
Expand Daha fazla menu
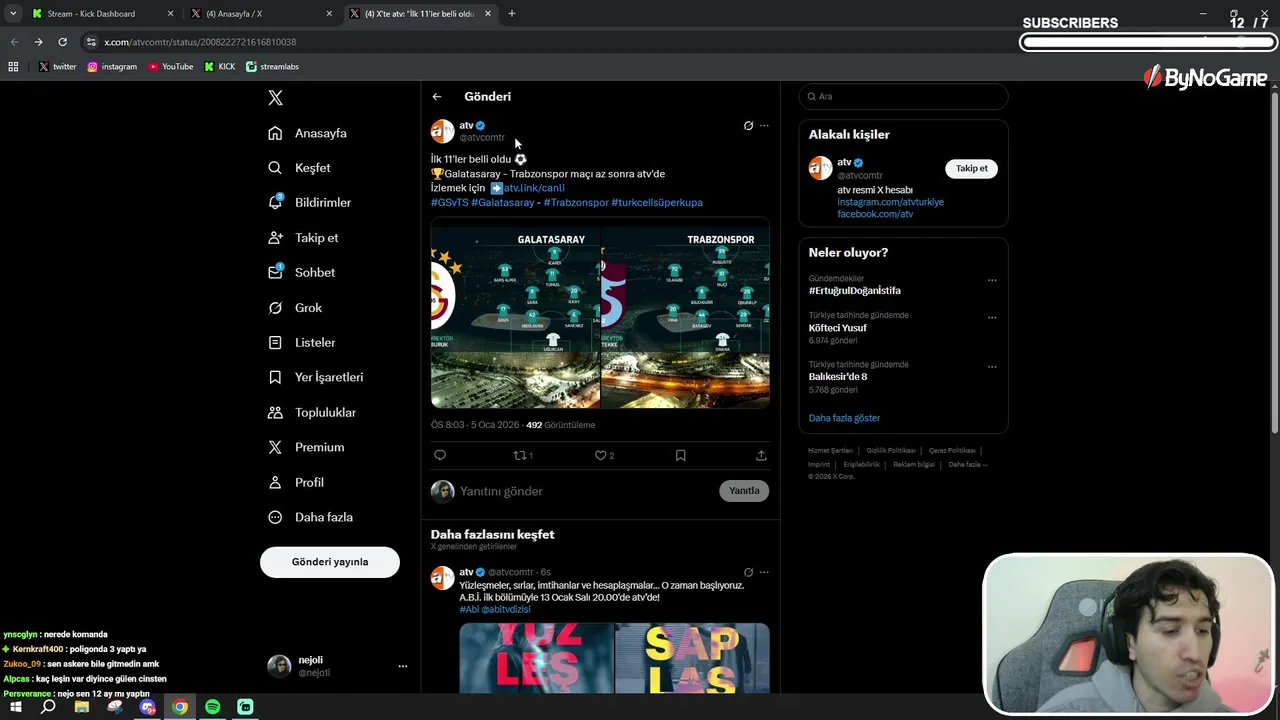click(x=310, y=517)
